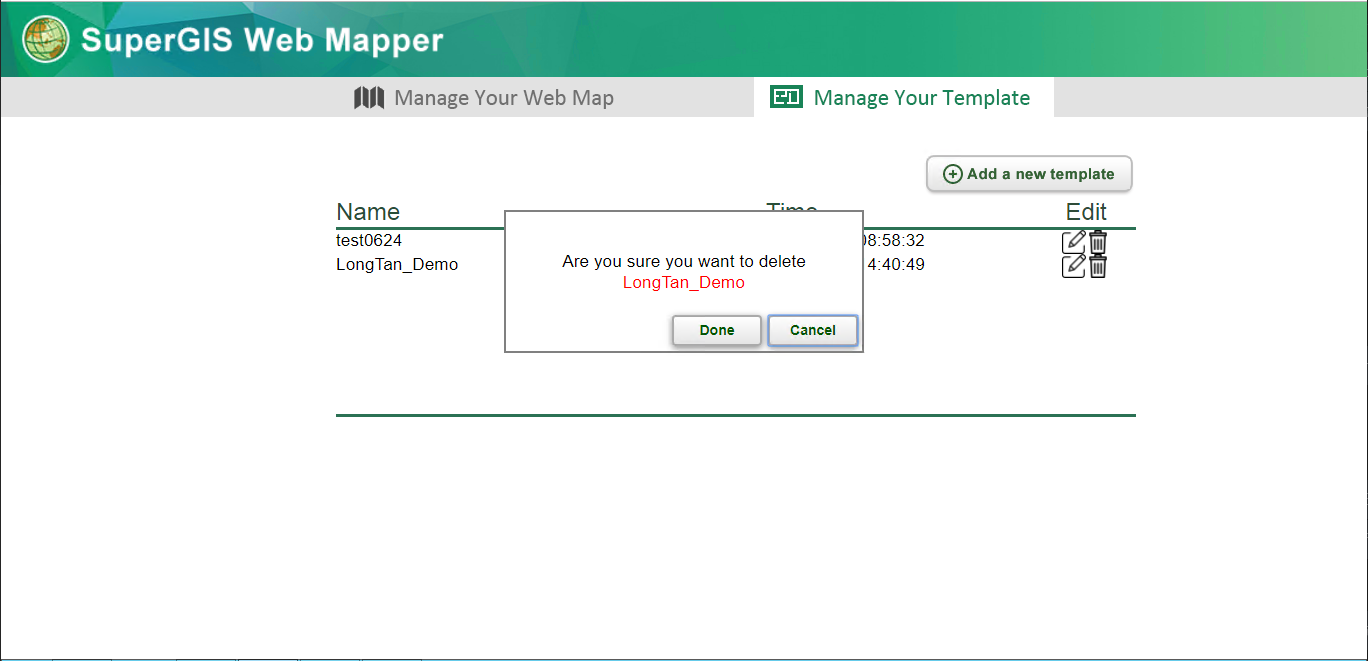Click the Name column header
Viewport: 1368px width, 661px height.
coord(368,212)
